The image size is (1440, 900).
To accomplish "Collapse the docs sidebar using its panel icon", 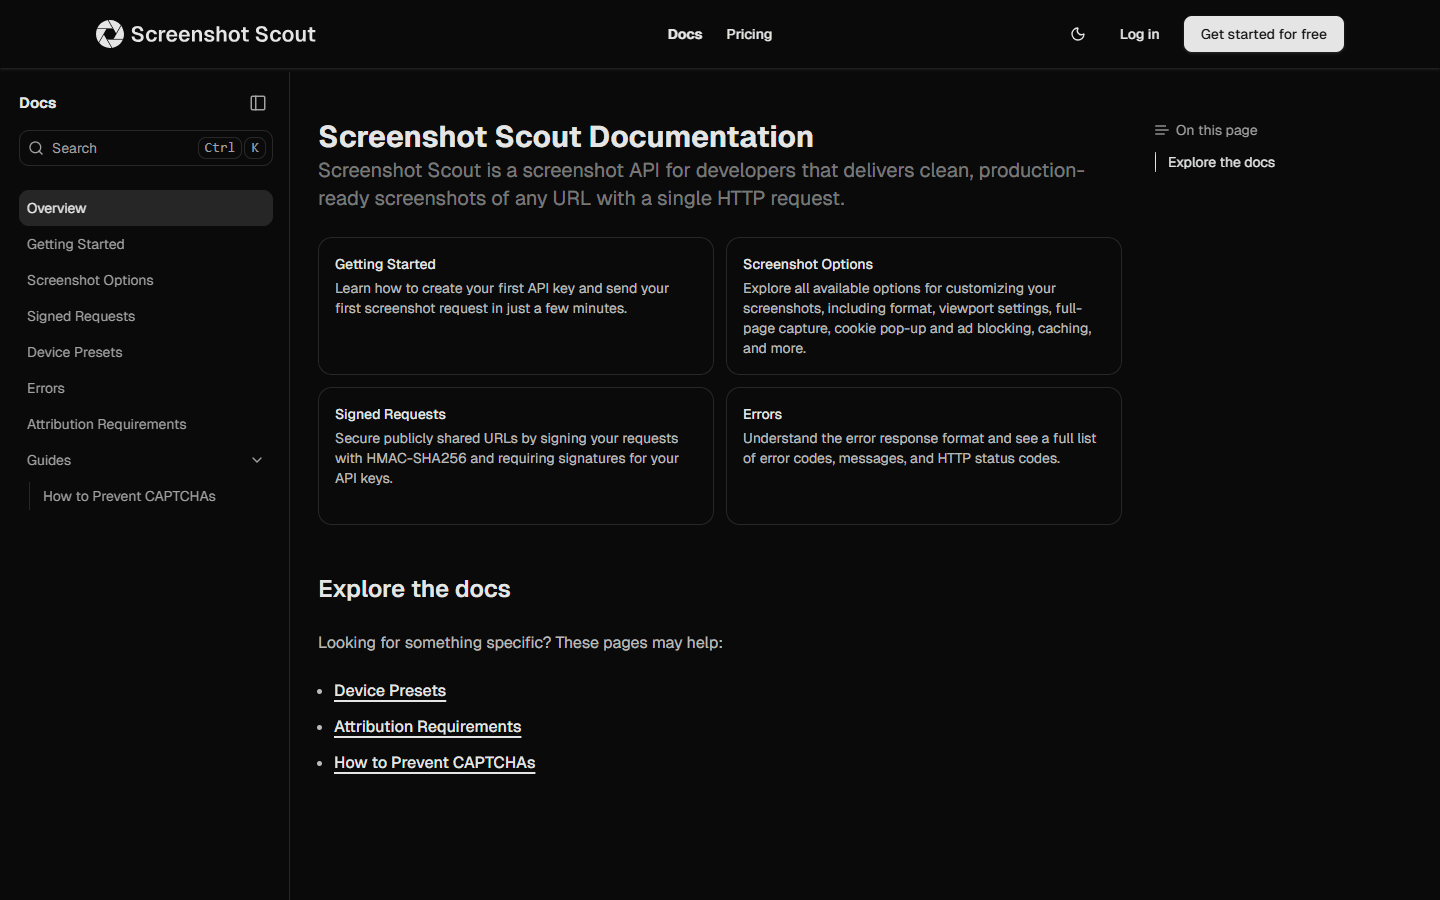I will [258, 102].
